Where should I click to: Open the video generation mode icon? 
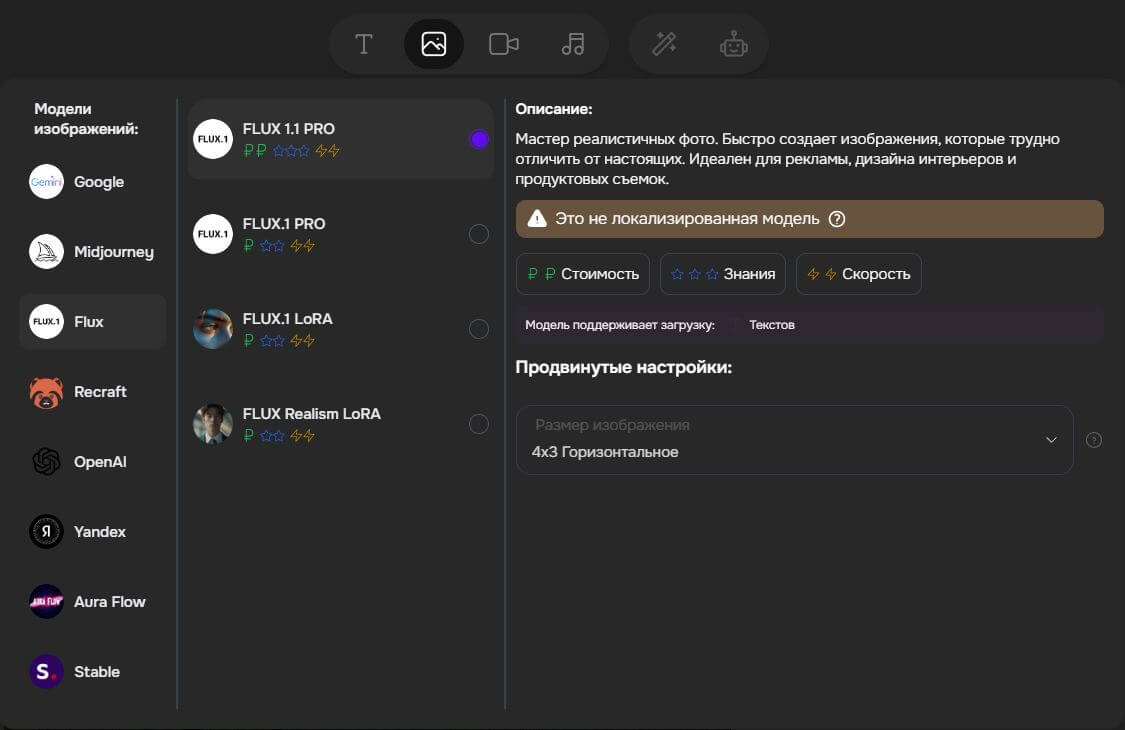(x=503, y=44)
